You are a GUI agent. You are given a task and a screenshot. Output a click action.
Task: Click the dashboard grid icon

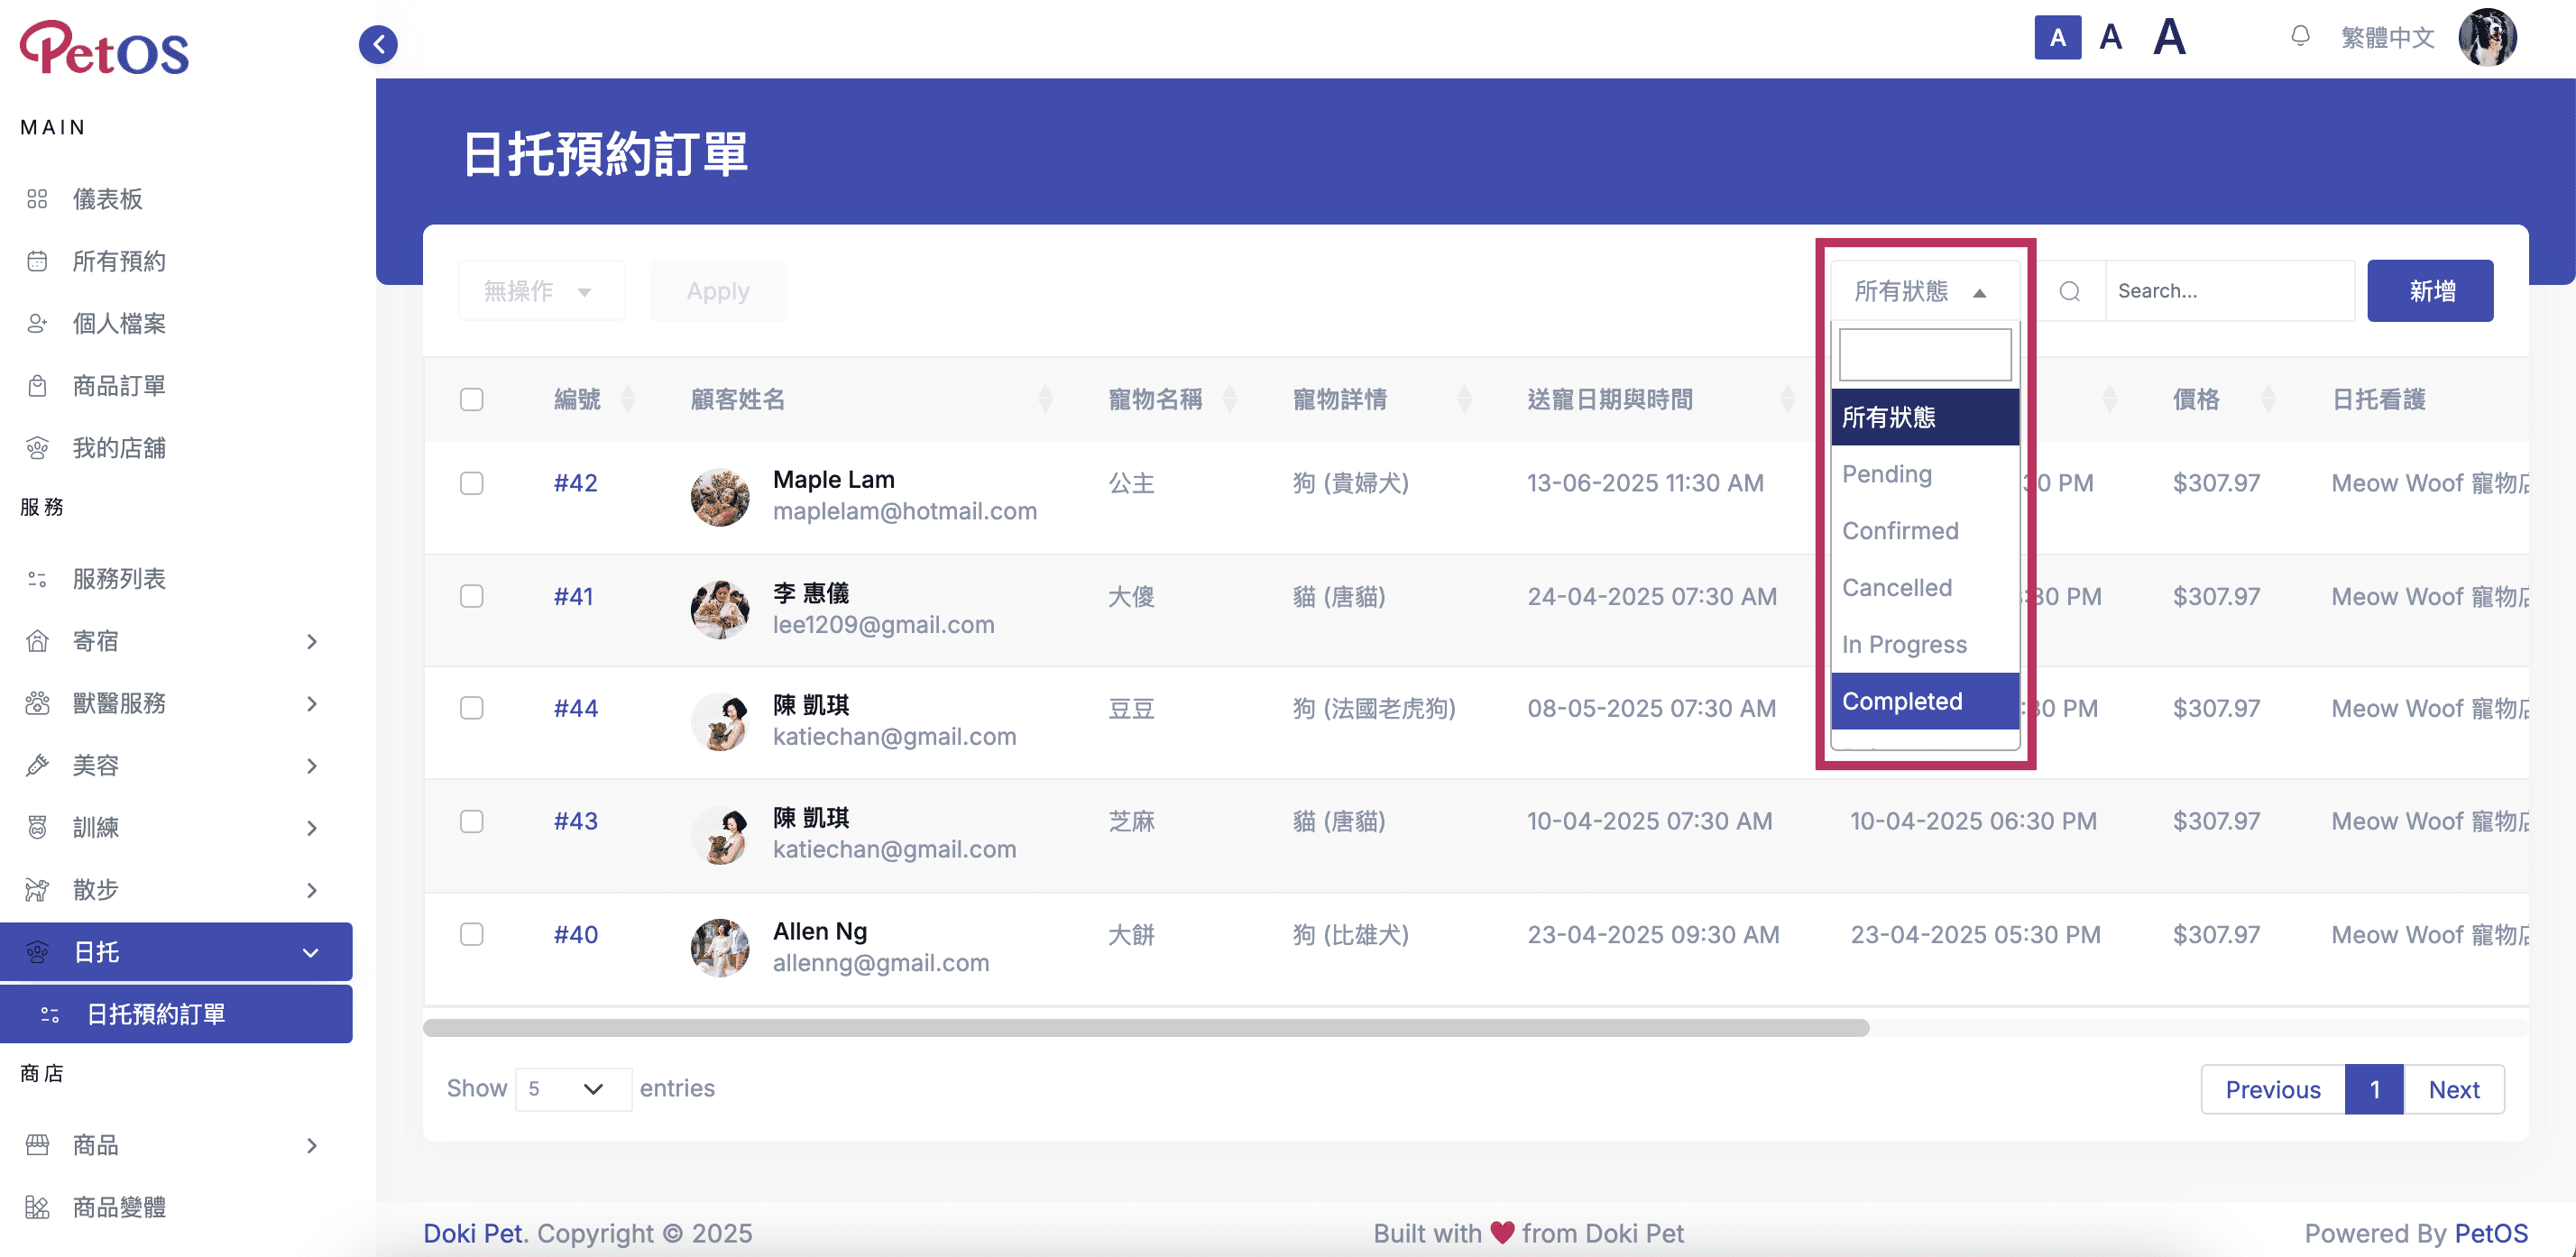click(37, 199)
